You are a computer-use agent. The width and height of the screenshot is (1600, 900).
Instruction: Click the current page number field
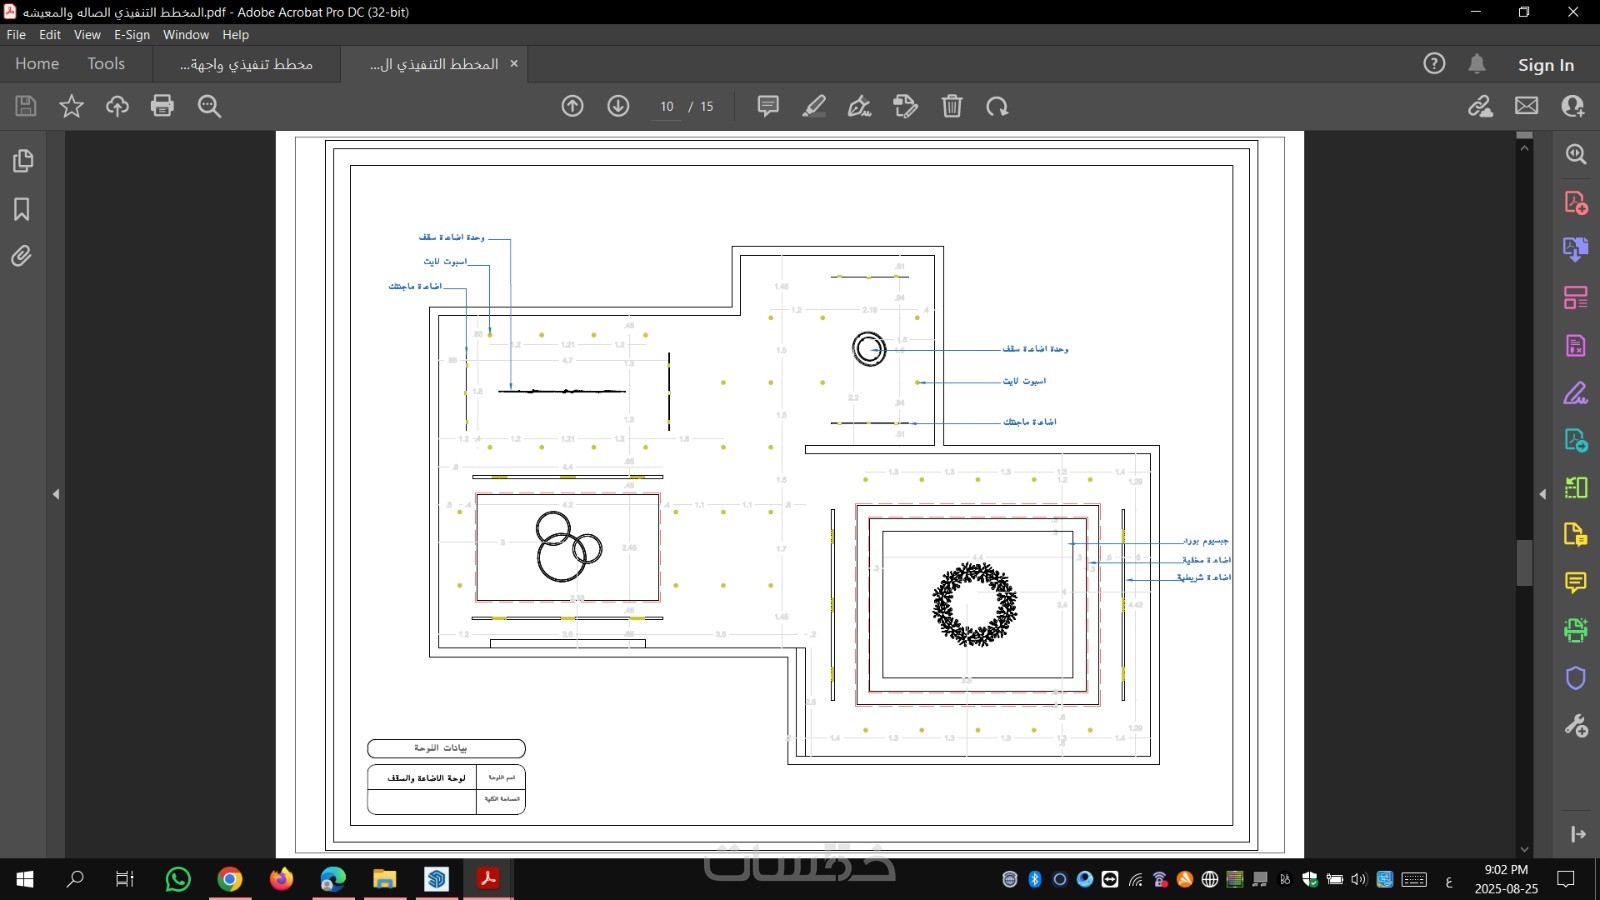[x=667, y=107]
